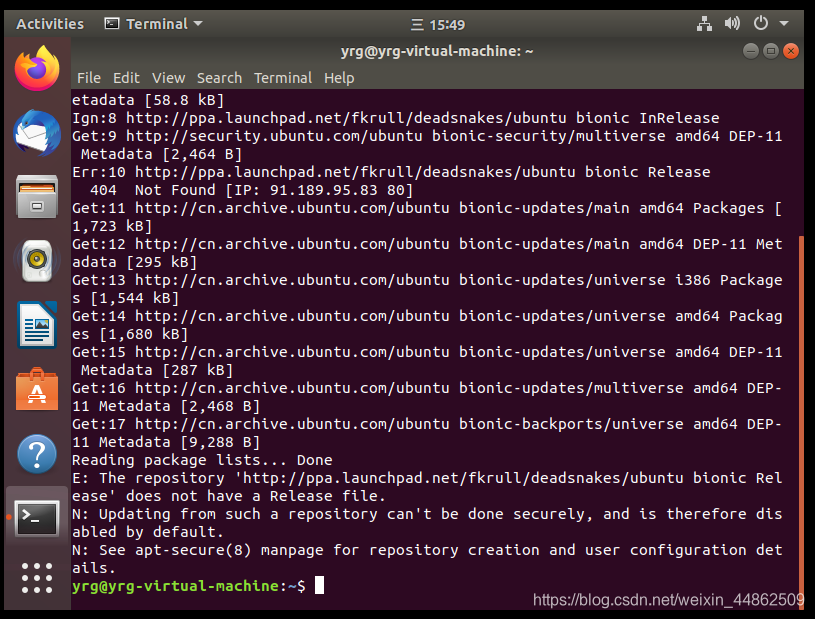815x619 pixels.
Task: Click the 'Get:17' bionic-backports line
Action: point(427,433)
